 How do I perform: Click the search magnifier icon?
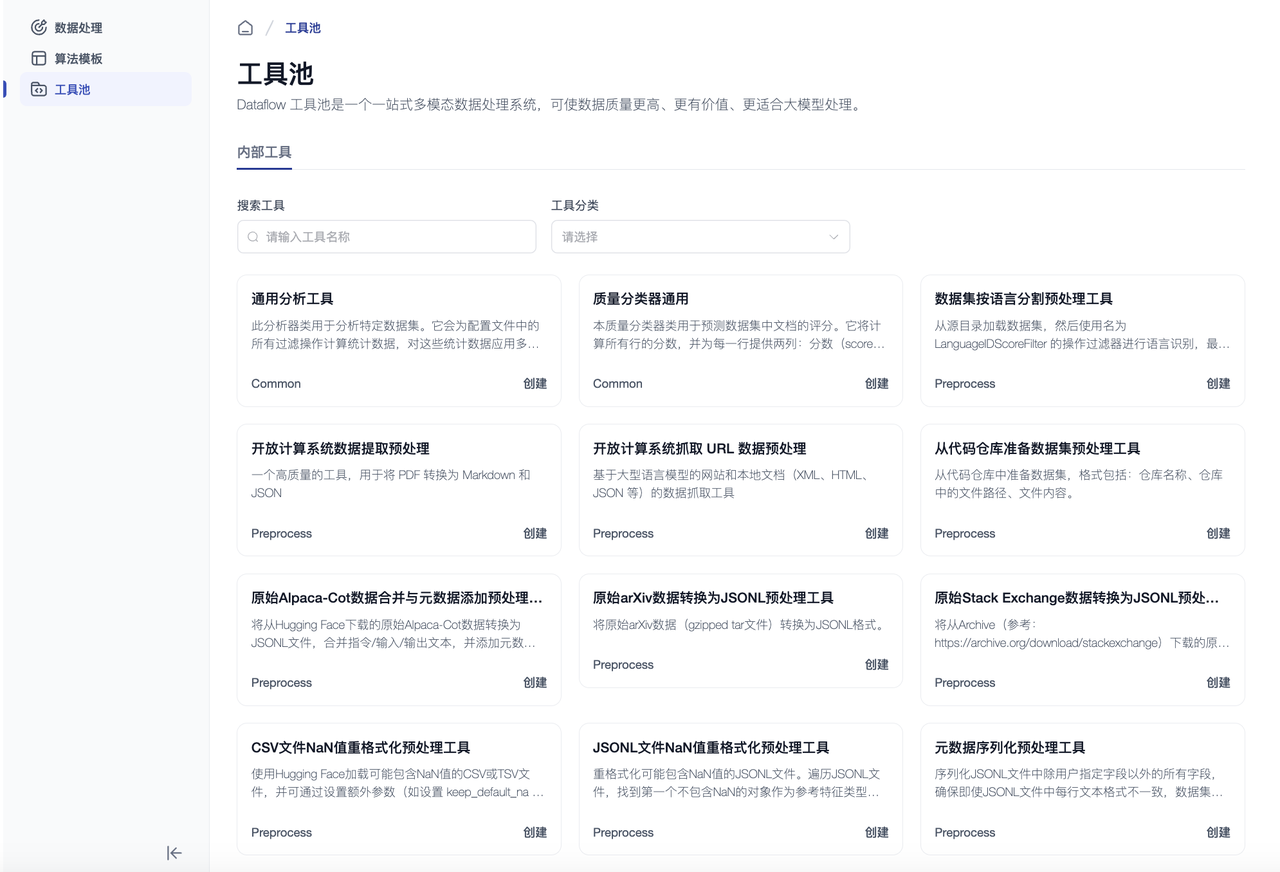[253, 237]
